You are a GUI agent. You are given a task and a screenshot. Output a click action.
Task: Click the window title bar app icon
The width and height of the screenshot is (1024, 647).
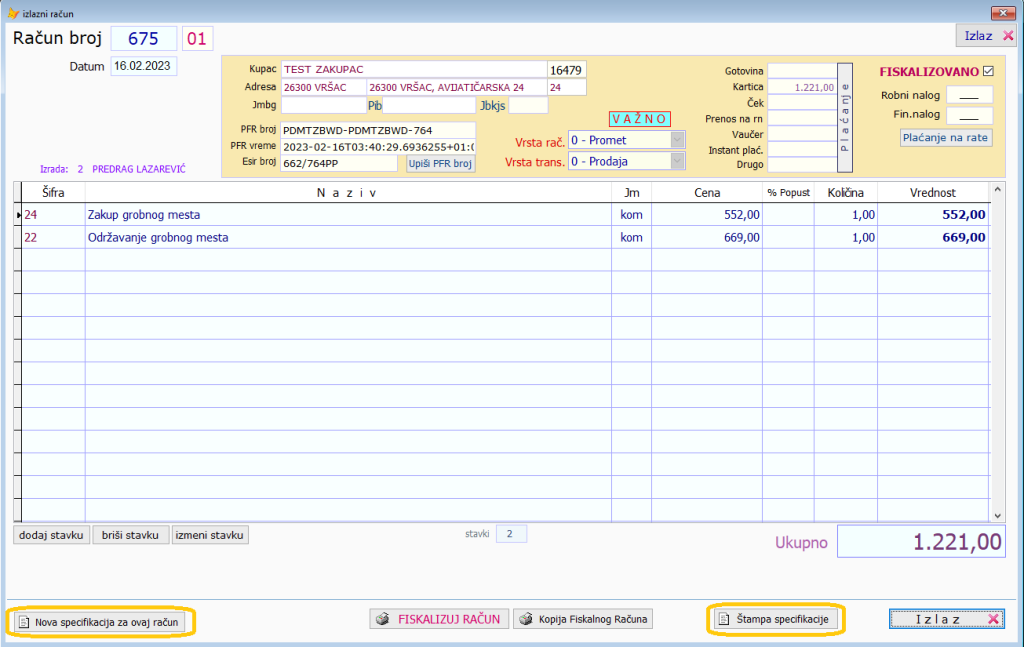13,13
